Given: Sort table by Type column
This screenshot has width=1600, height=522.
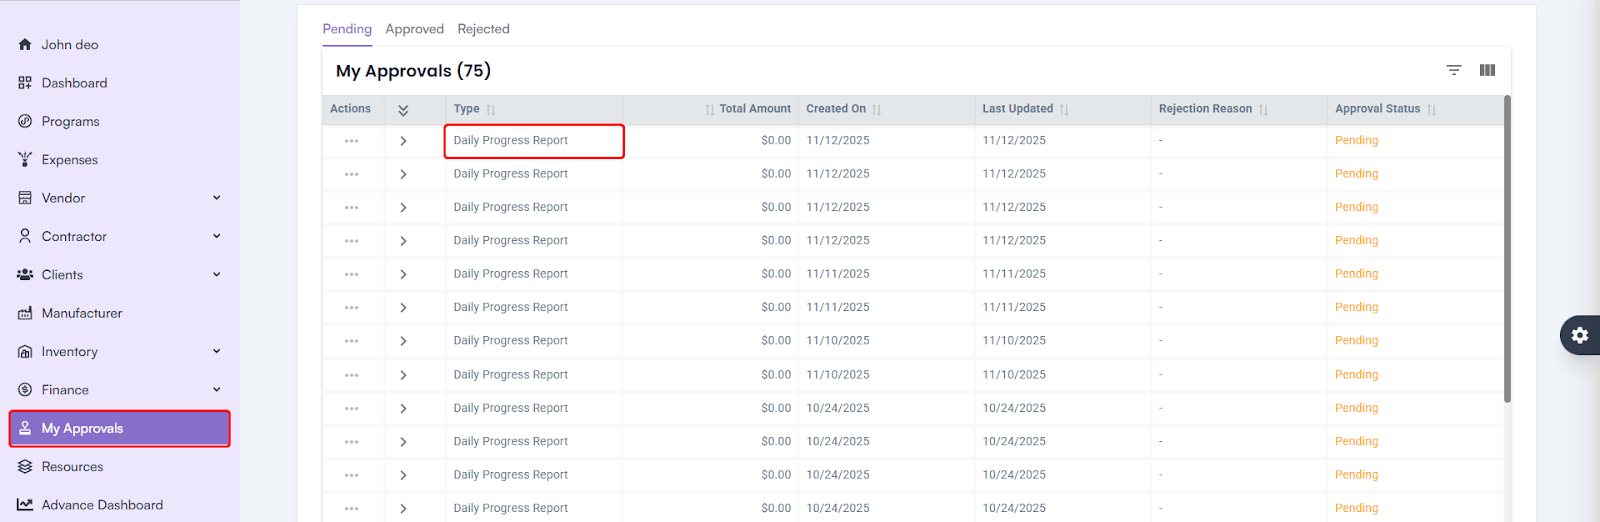Looking at the screenshot, I should pos(491,109).
